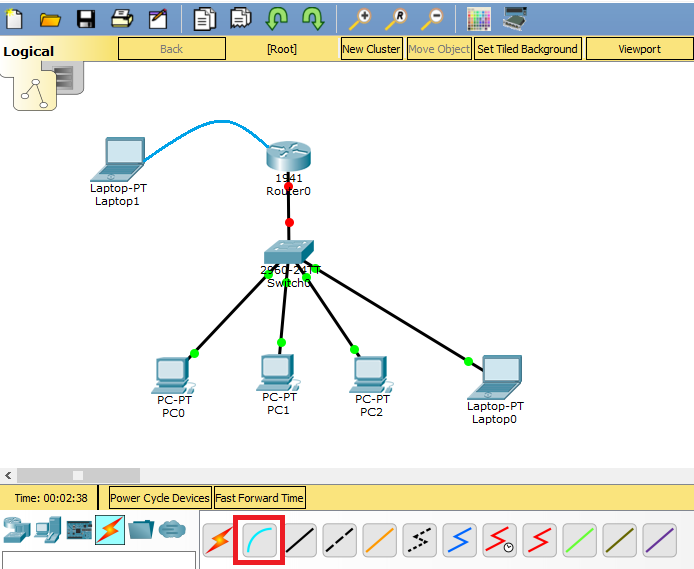
Task: Click the New Cluster button
Action: click(x=371, y=49)
